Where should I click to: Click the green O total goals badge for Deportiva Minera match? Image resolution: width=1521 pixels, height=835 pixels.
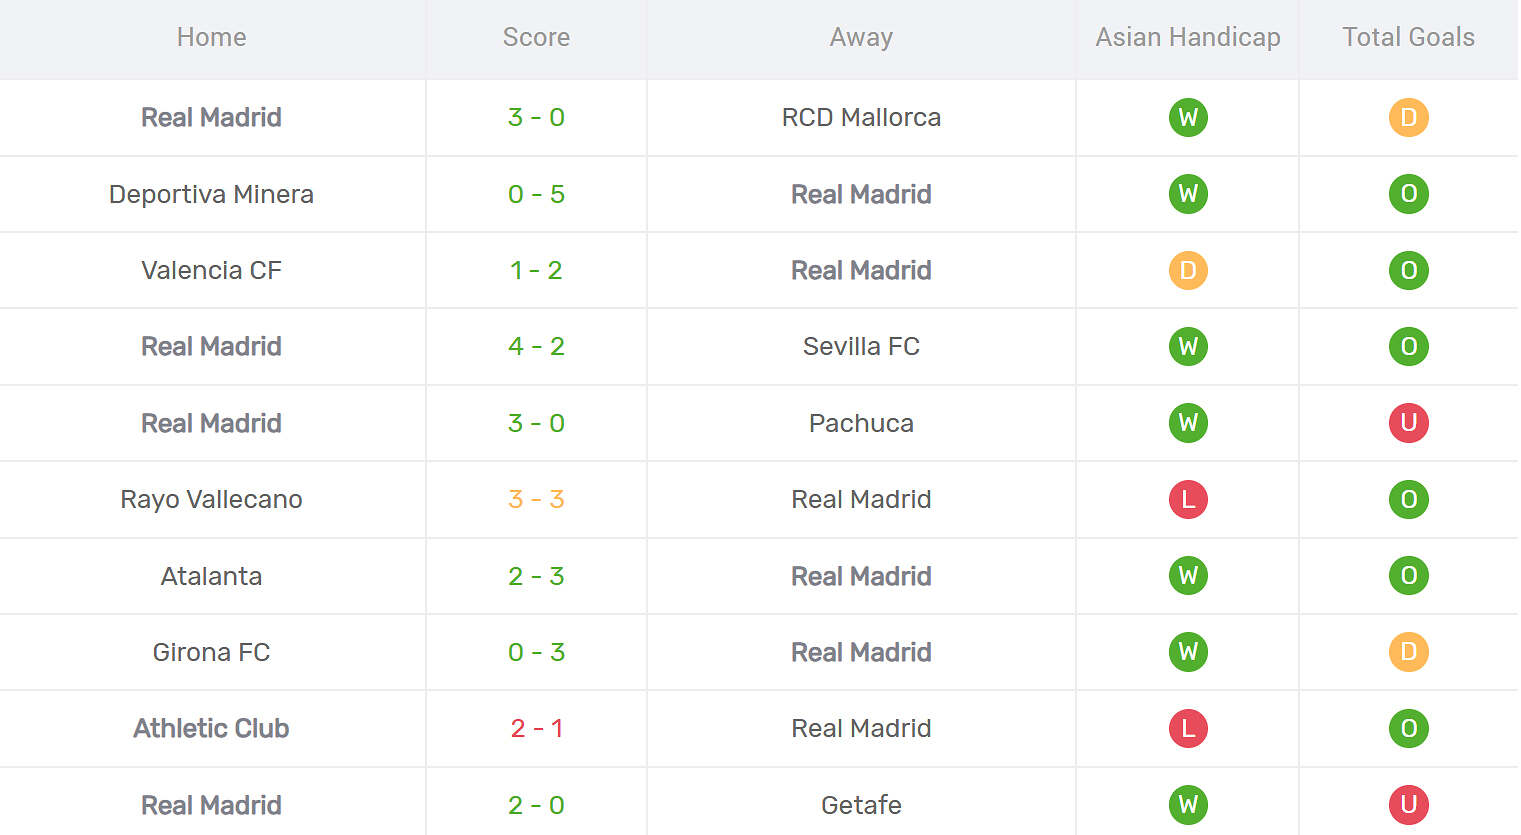pyautogui.click(x=1408, y=194)
